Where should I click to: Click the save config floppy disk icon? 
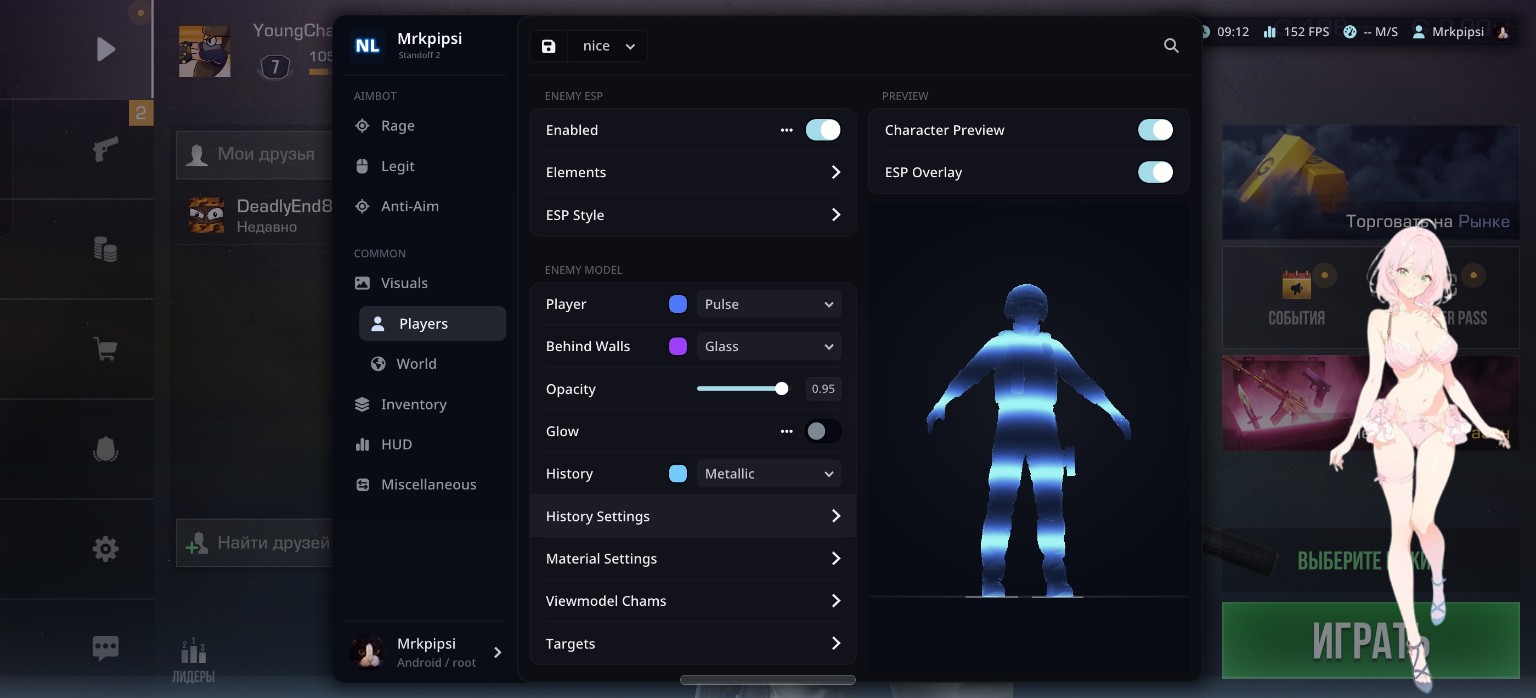point(548,46)
